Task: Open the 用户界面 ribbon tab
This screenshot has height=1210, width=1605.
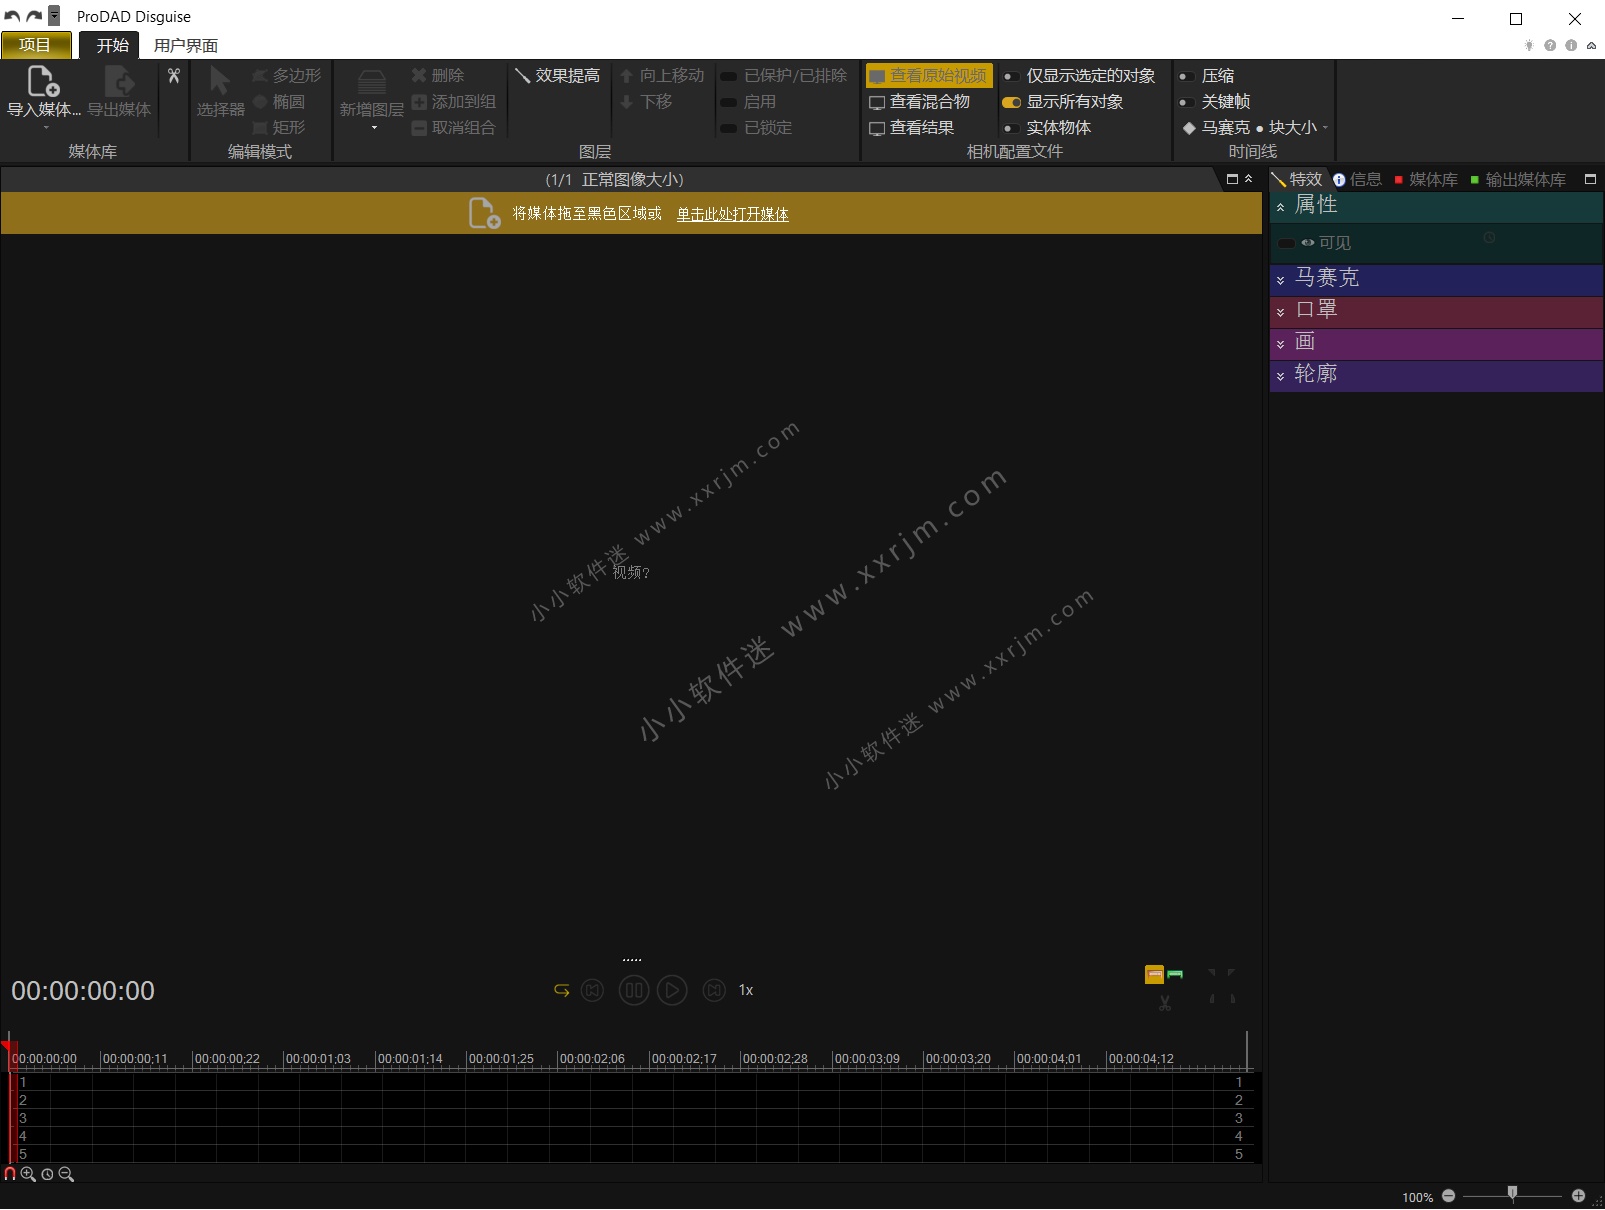Action: 185,45
